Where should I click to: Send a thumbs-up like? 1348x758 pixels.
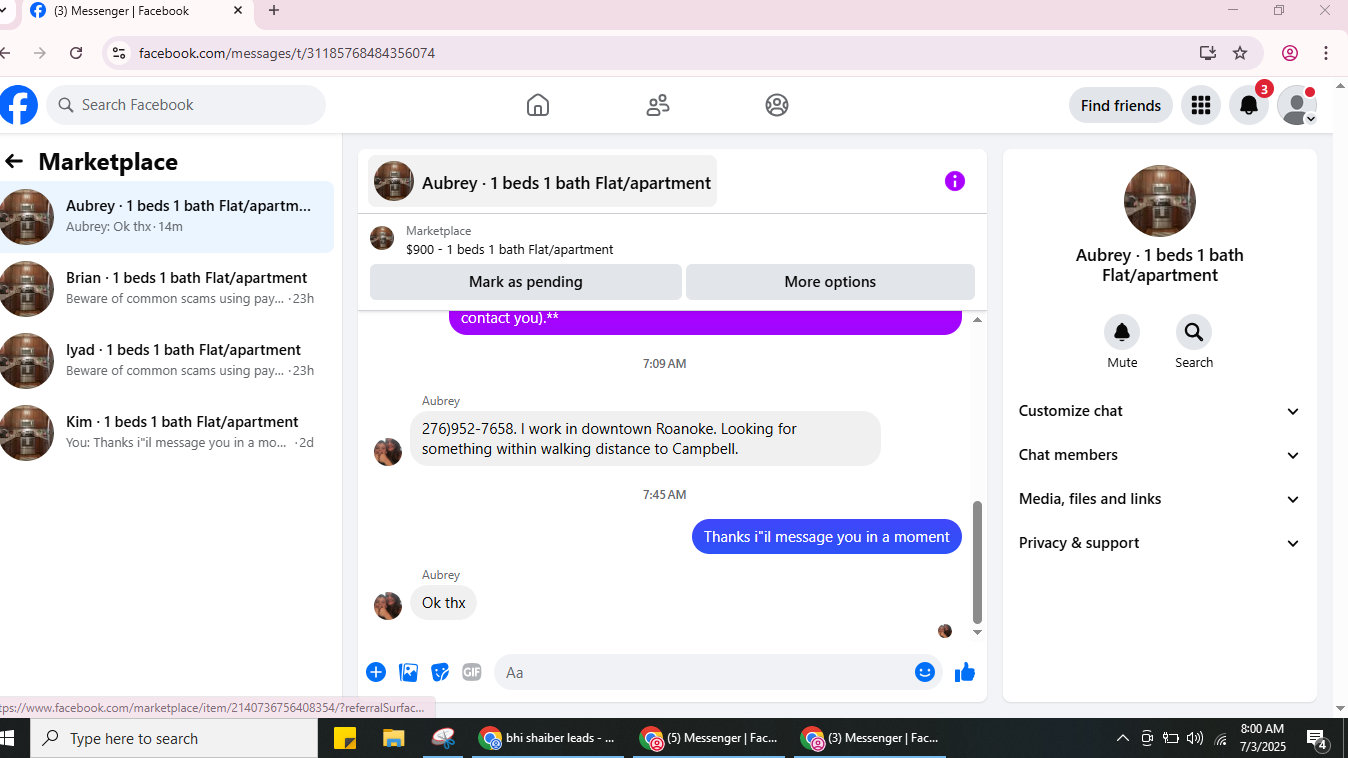coord(965,672)
